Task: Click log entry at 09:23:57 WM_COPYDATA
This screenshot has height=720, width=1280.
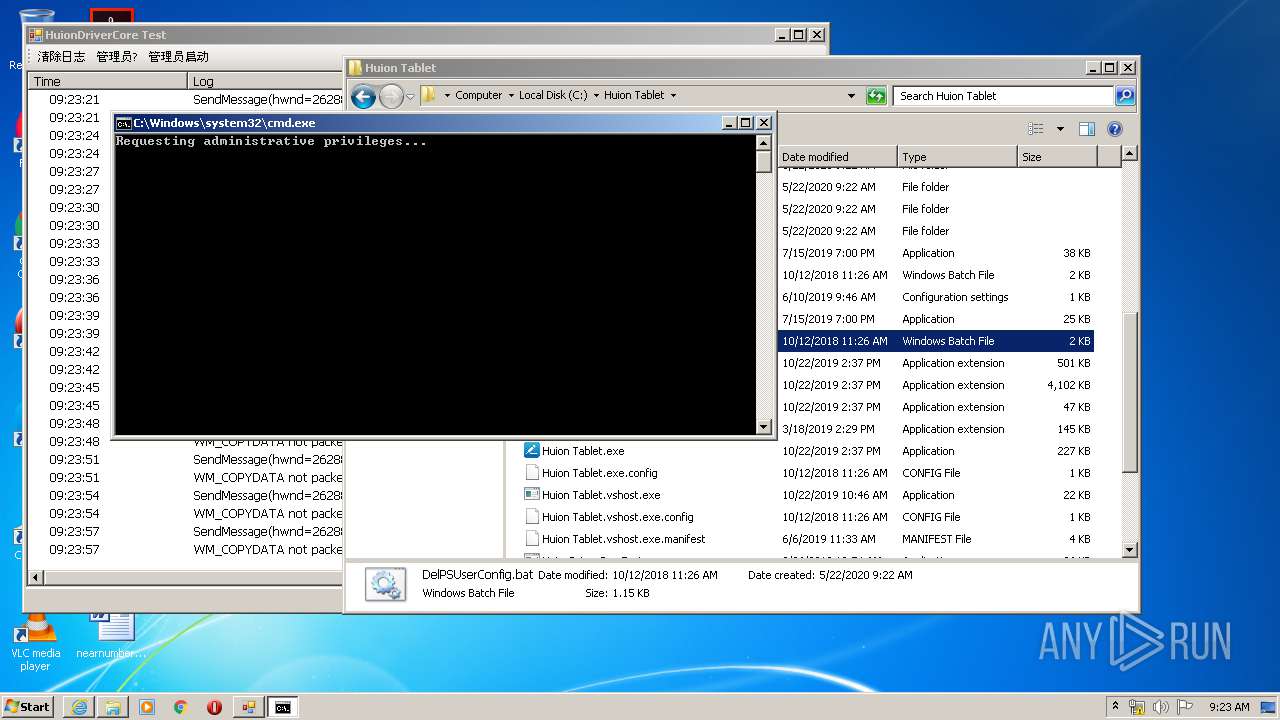Action: [x=186, y=550]
